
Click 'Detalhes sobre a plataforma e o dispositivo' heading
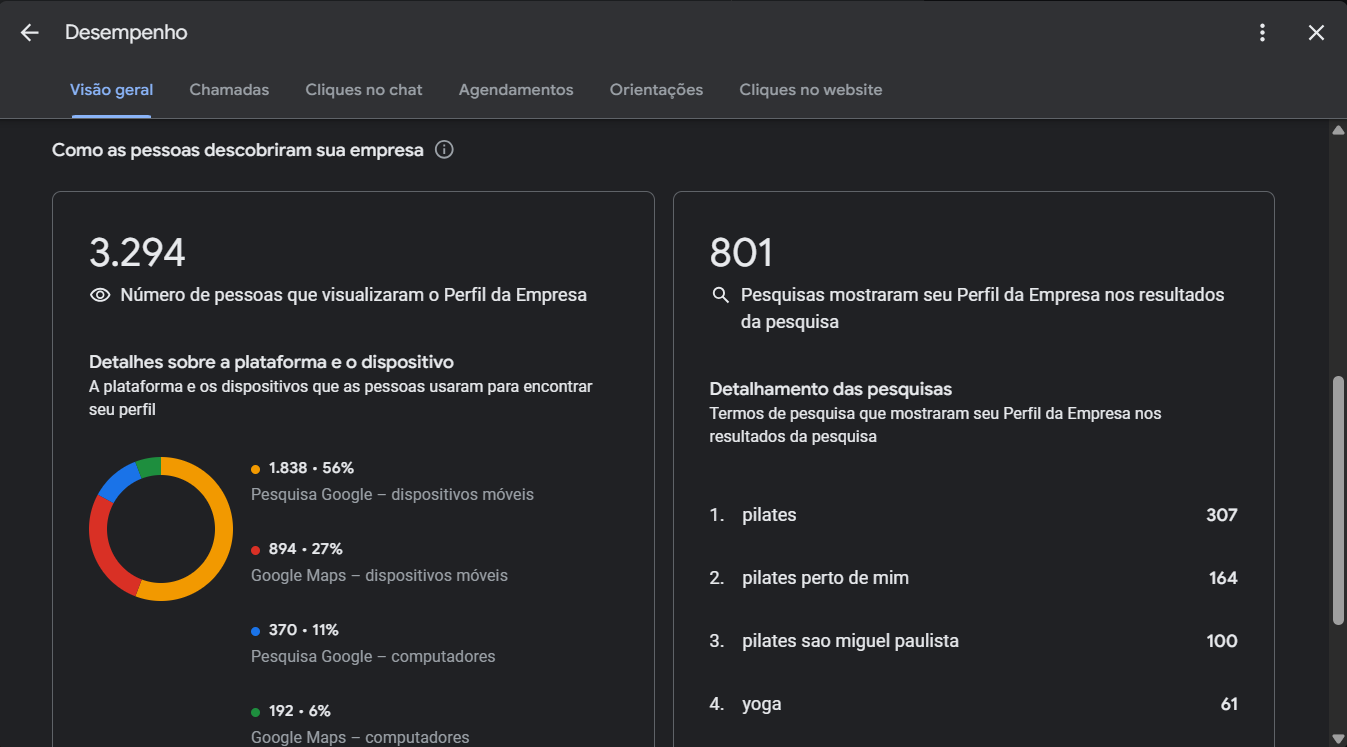tap(272, 362)
